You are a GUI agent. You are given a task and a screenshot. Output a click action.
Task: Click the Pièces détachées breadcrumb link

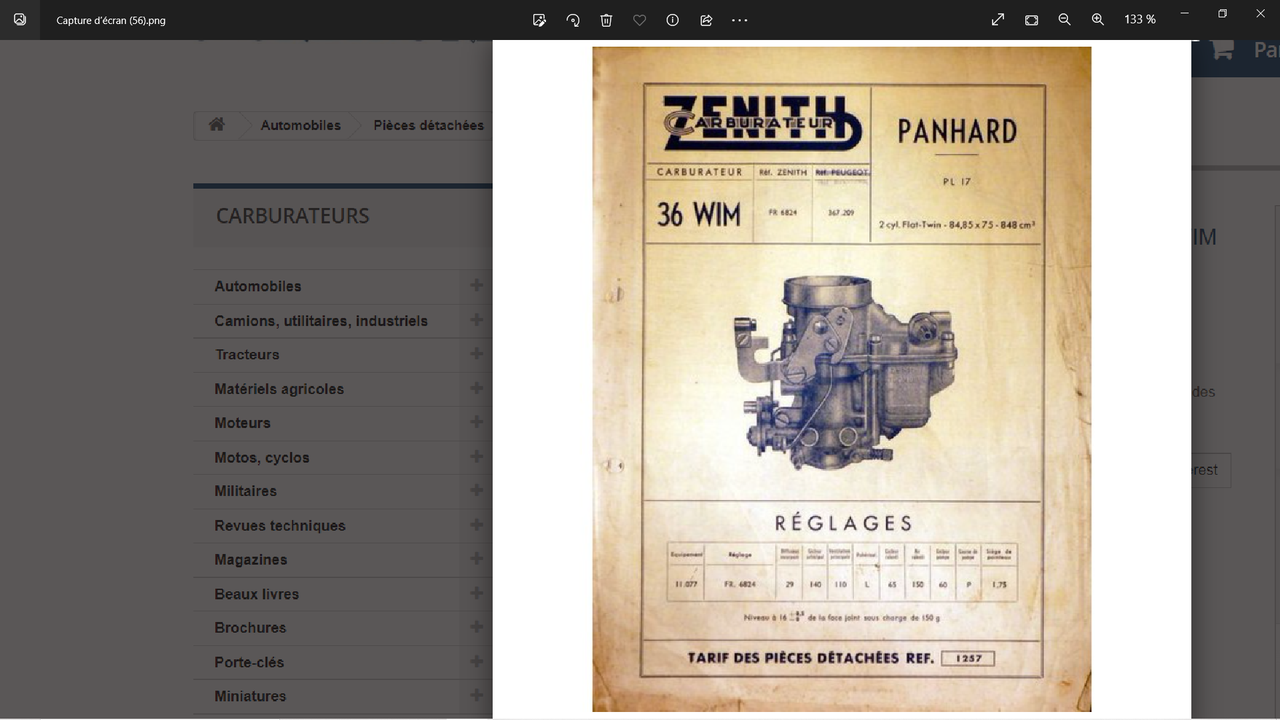[429, 125]
